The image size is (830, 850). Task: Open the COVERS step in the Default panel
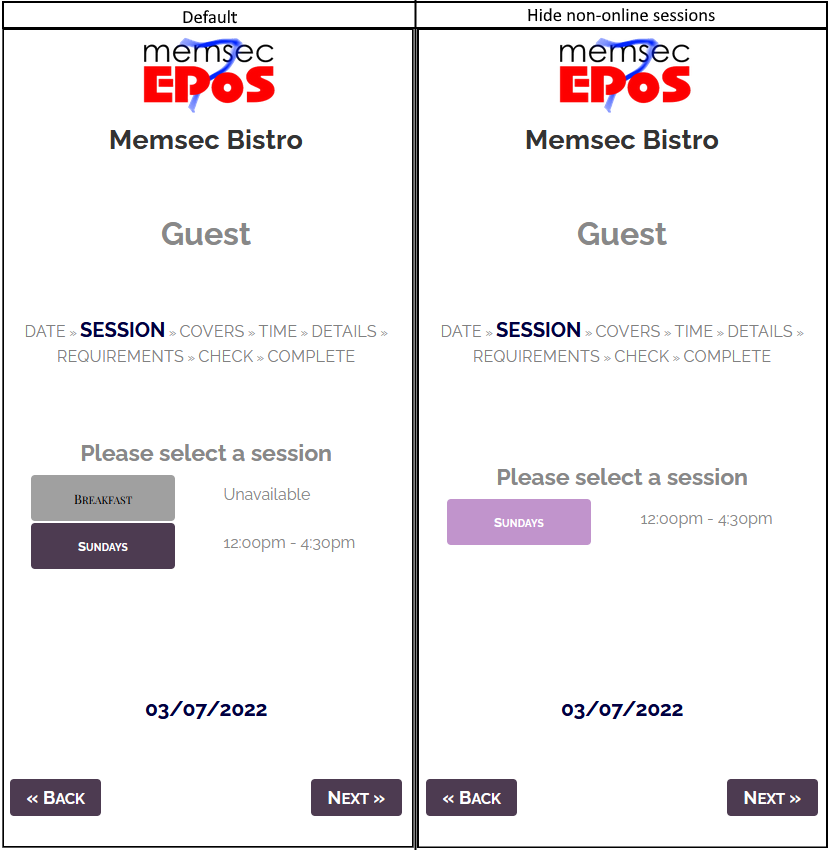point(212,331)
